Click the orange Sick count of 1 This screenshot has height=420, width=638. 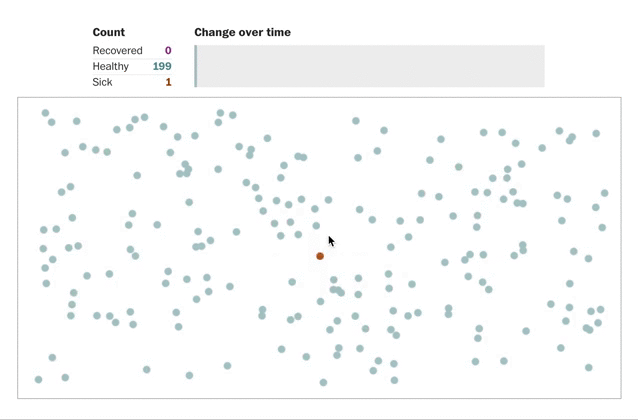coord(168,82)
